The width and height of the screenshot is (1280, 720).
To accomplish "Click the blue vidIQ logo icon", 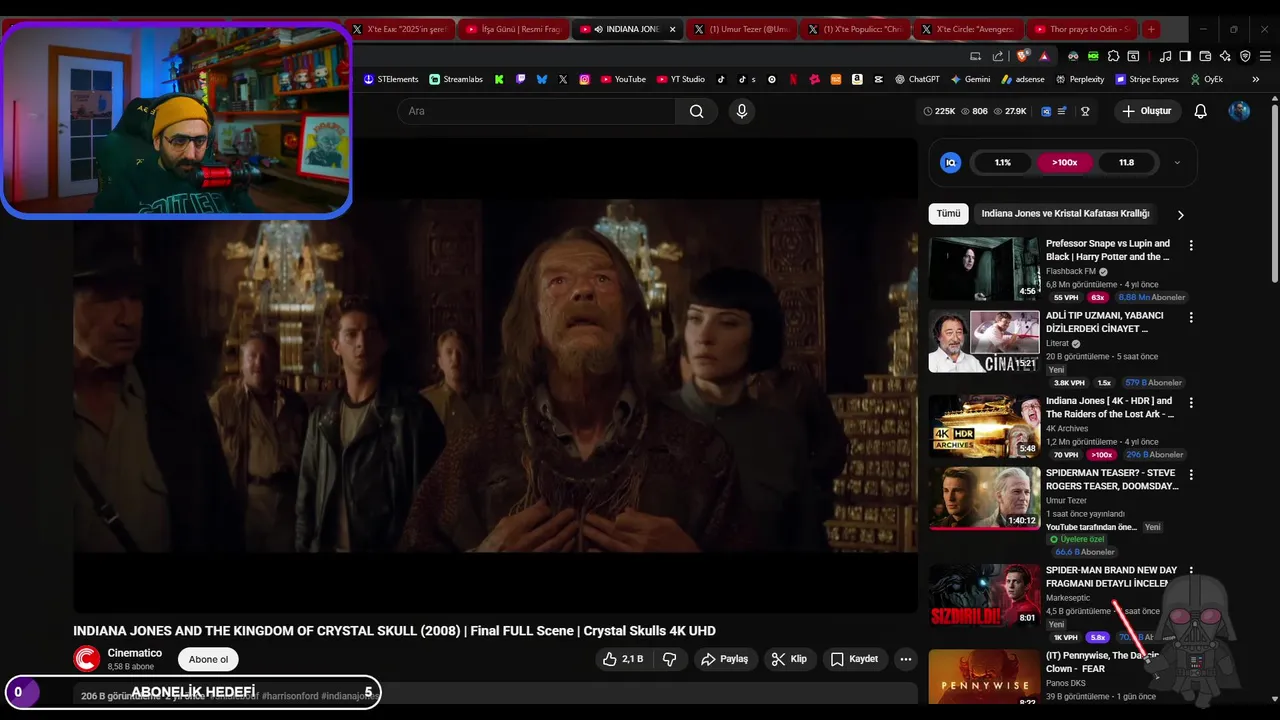I will tap(951, 162).
